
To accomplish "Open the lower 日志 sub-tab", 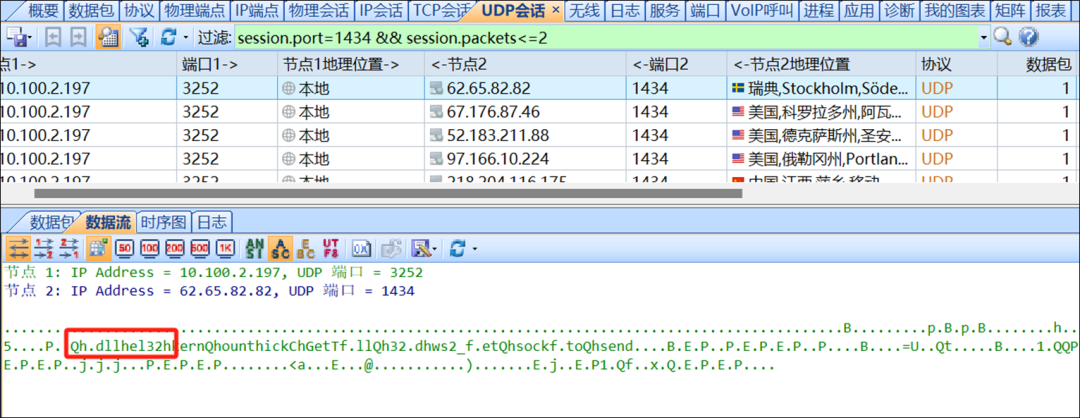I will (212, 222).
